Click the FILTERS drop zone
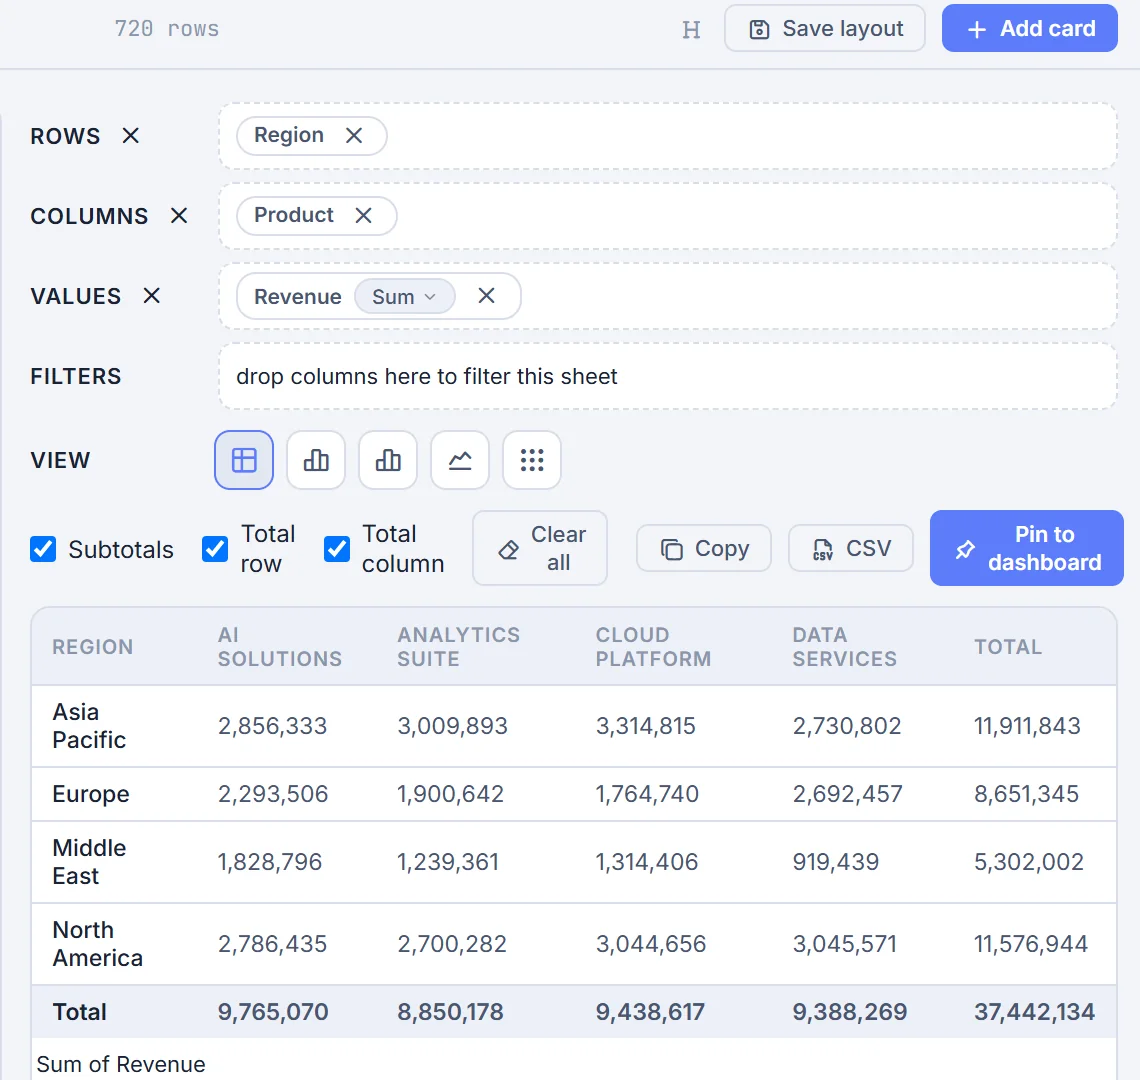 (668, 377)
